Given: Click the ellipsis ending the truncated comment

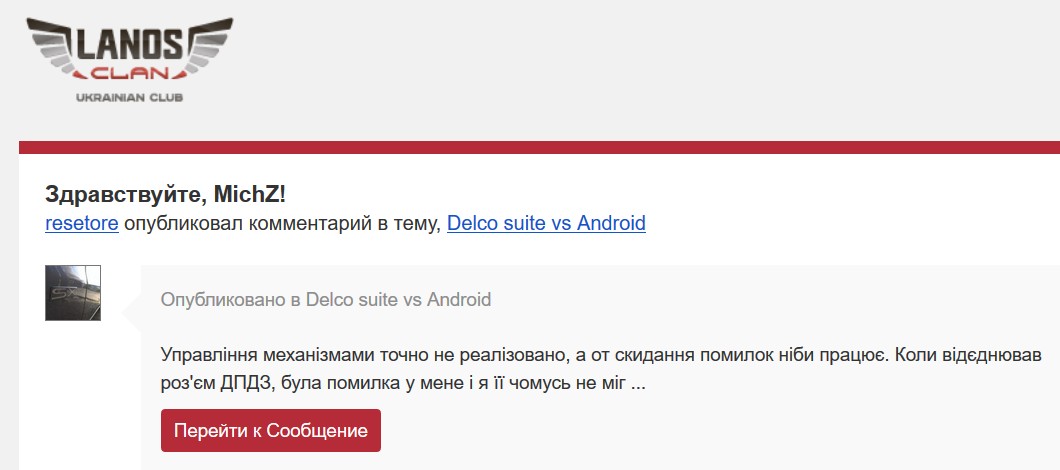Looking at the screenshot, I should tap(637, 383).
